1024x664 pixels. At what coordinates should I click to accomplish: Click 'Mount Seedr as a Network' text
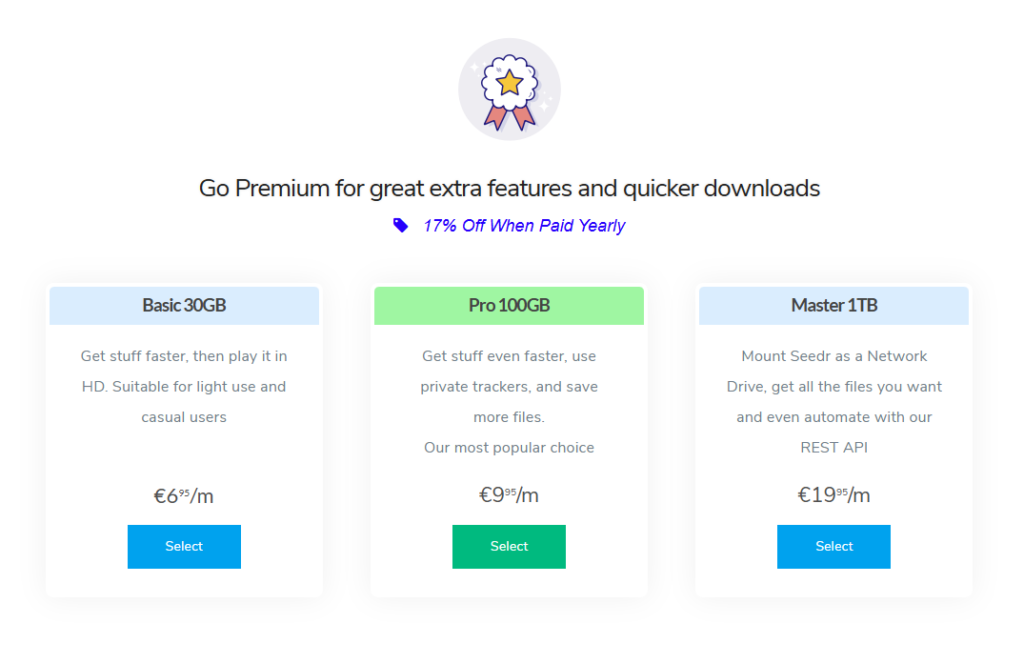(834, 356)
